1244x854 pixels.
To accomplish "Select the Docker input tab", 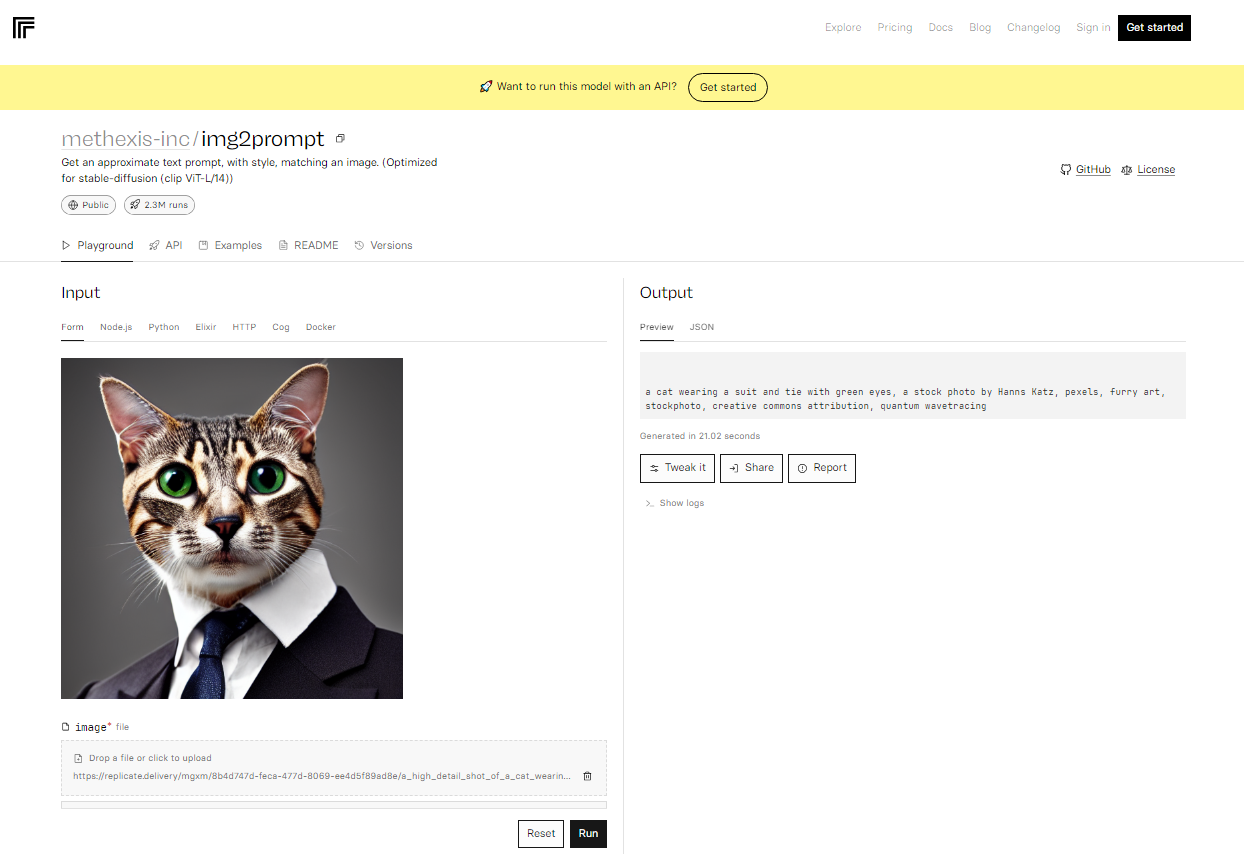I will [321, 327].
